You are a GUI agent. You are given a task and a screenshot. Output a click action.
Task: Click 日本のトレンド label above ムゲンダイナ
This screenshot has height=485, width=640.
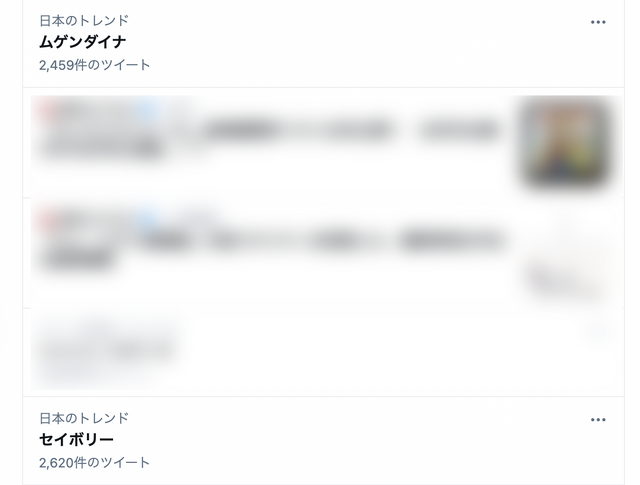tap(84, 20)
